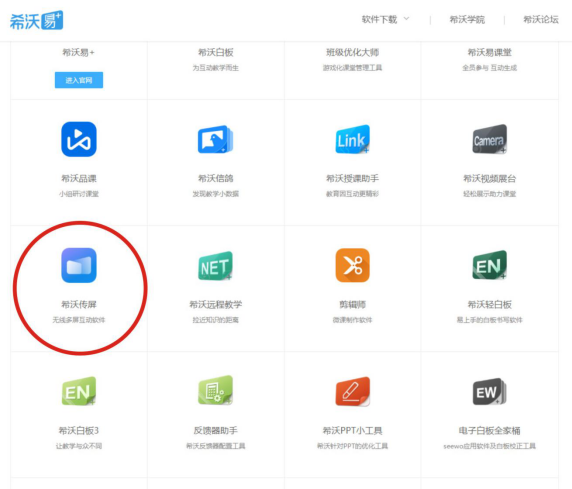Screen dimensions: 572x489
Task: Click the 希沃信鸽 title text
Action: pyautogui.click(x=216, y=178)
